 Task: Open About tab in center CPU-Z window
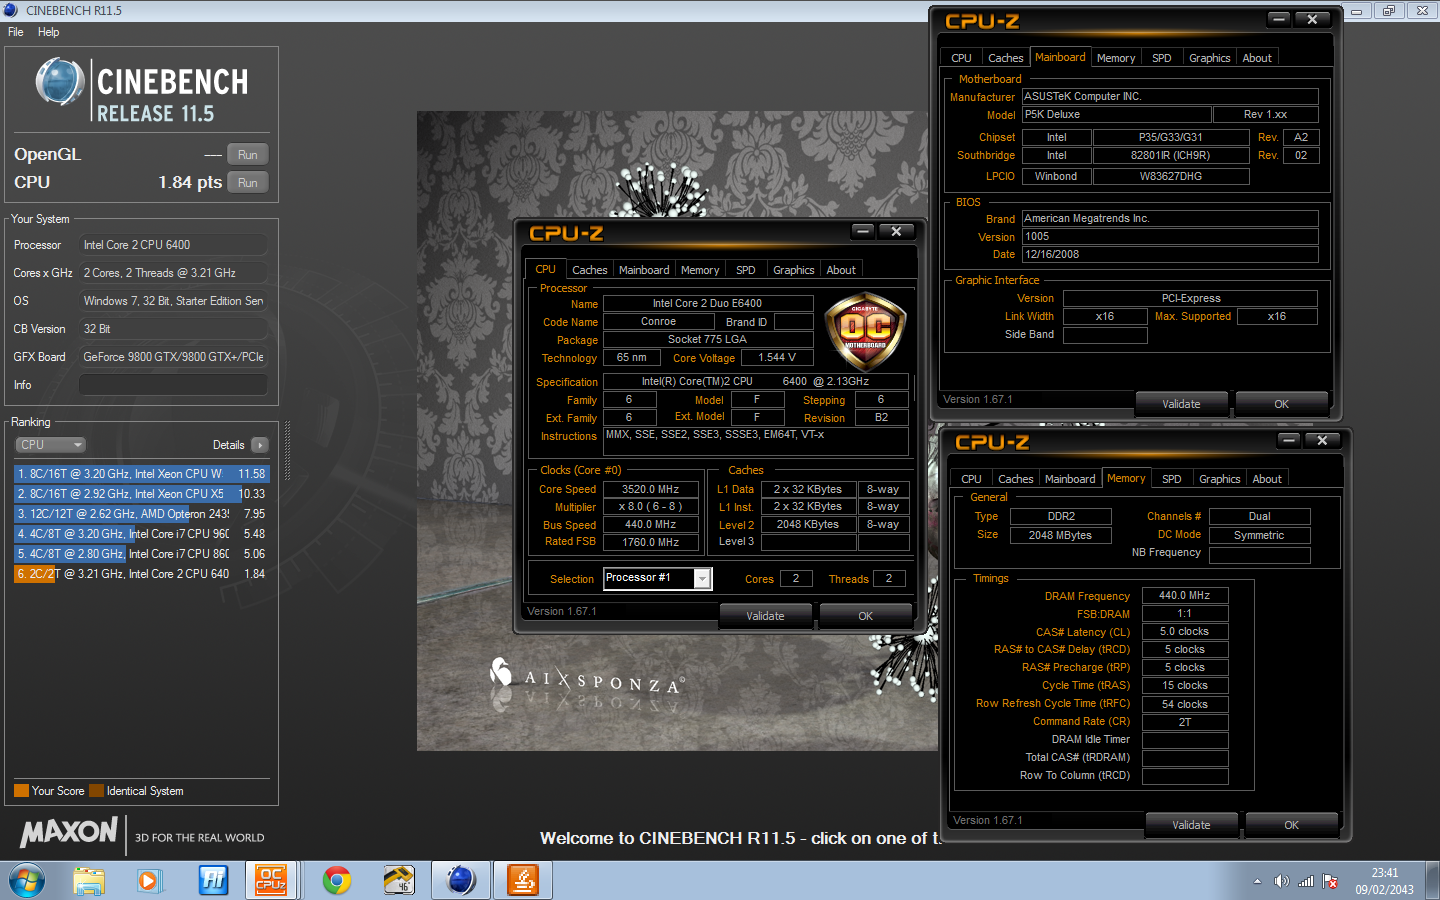click(x=841, y=270)
